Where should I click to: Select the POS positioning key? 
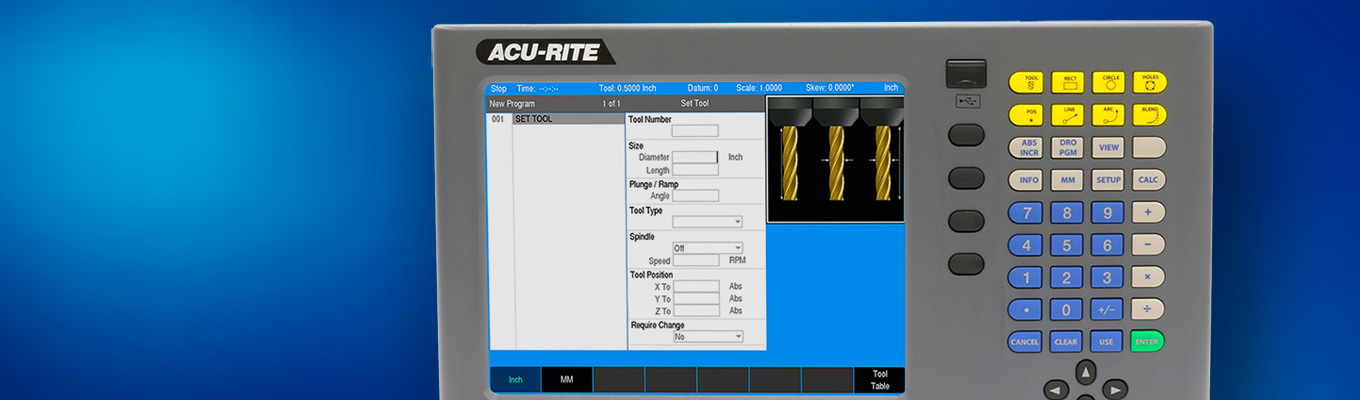(1025, 115)
